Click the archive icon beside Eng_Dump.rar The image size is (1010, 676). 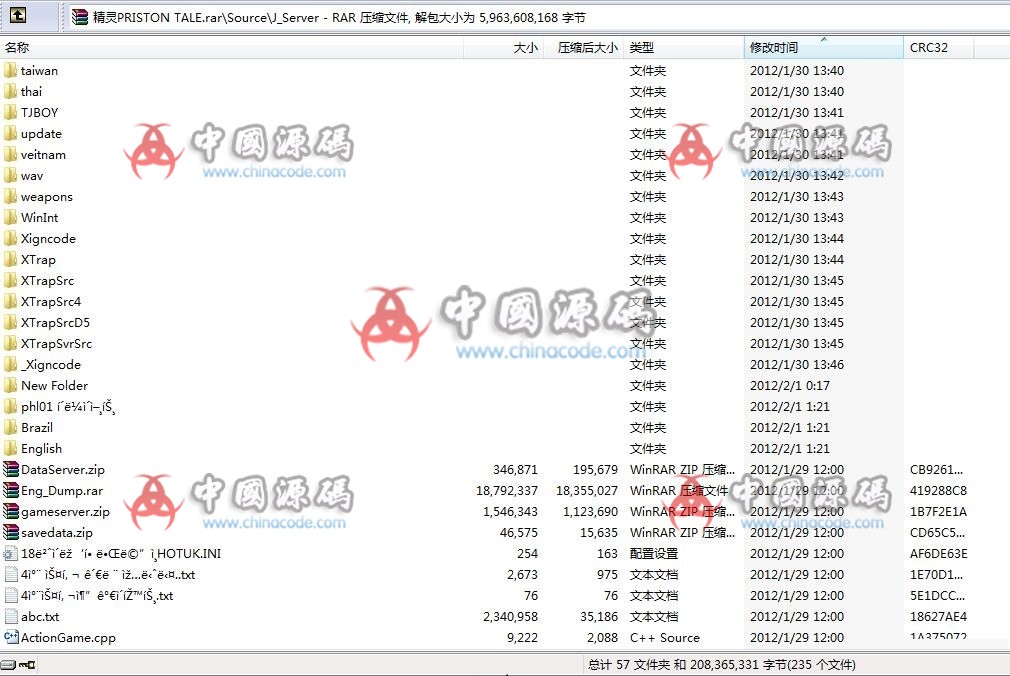pyautogui.click(x=12, y=490)
